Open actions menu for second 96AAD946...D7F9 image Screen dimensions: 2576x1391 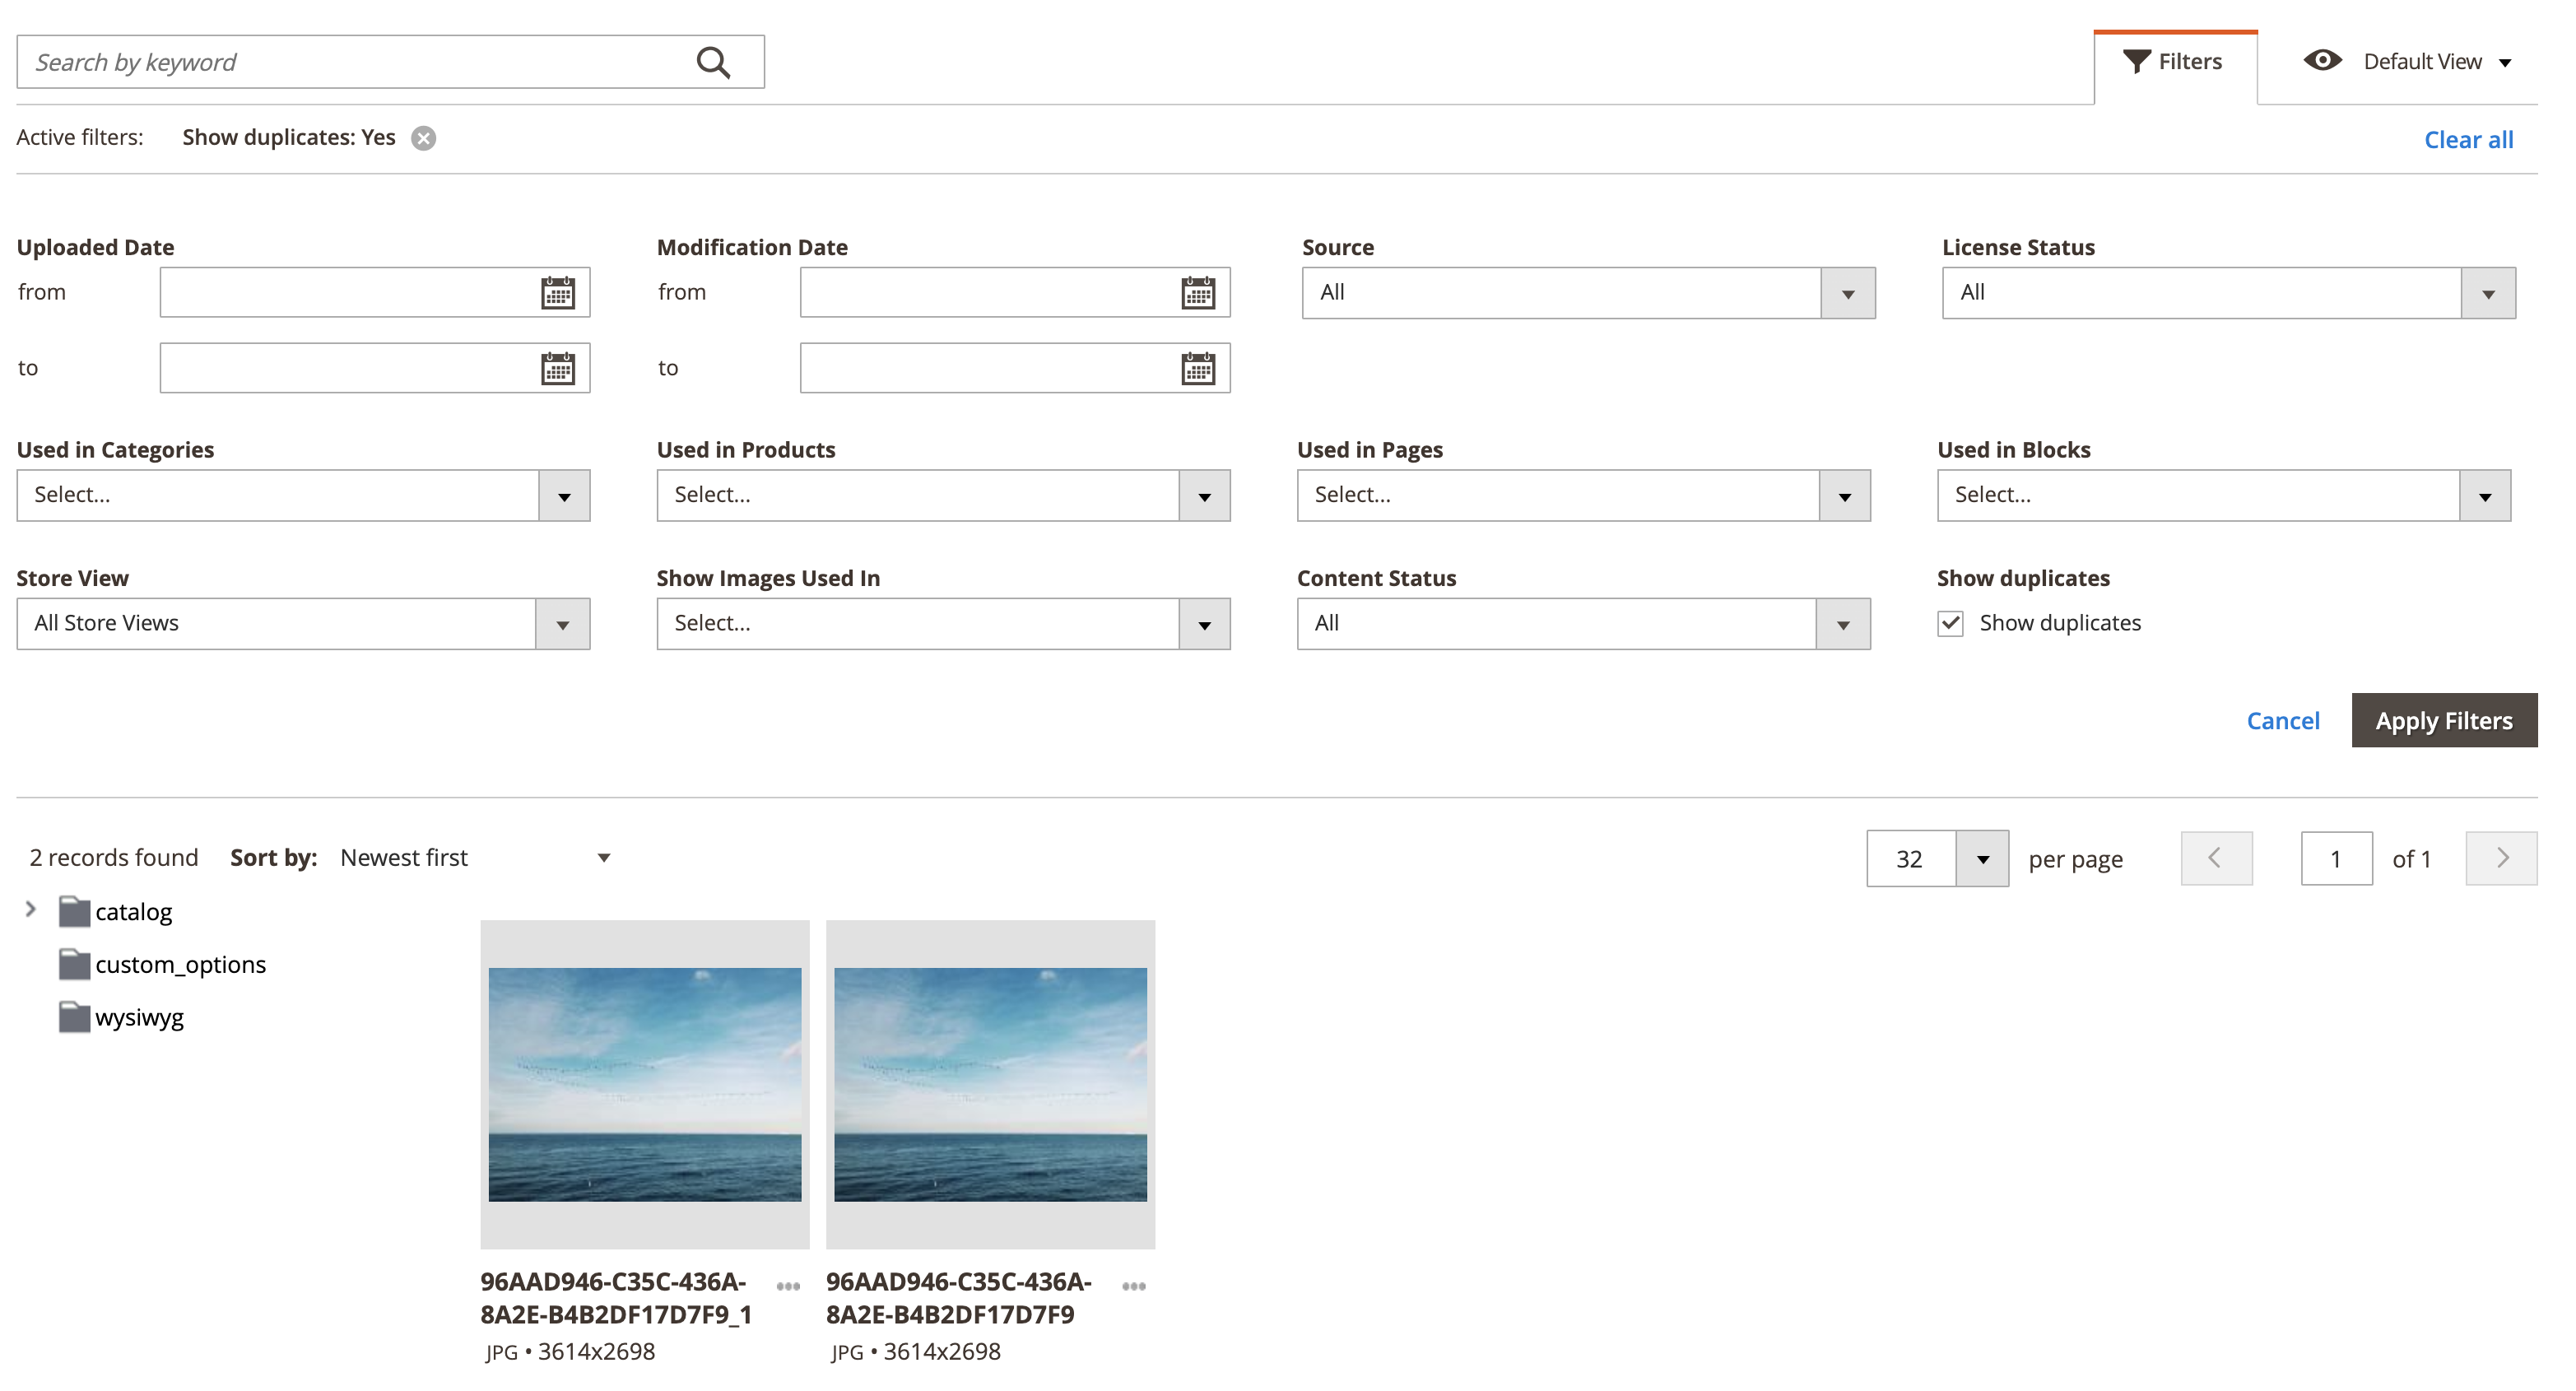[1134, 1286]
